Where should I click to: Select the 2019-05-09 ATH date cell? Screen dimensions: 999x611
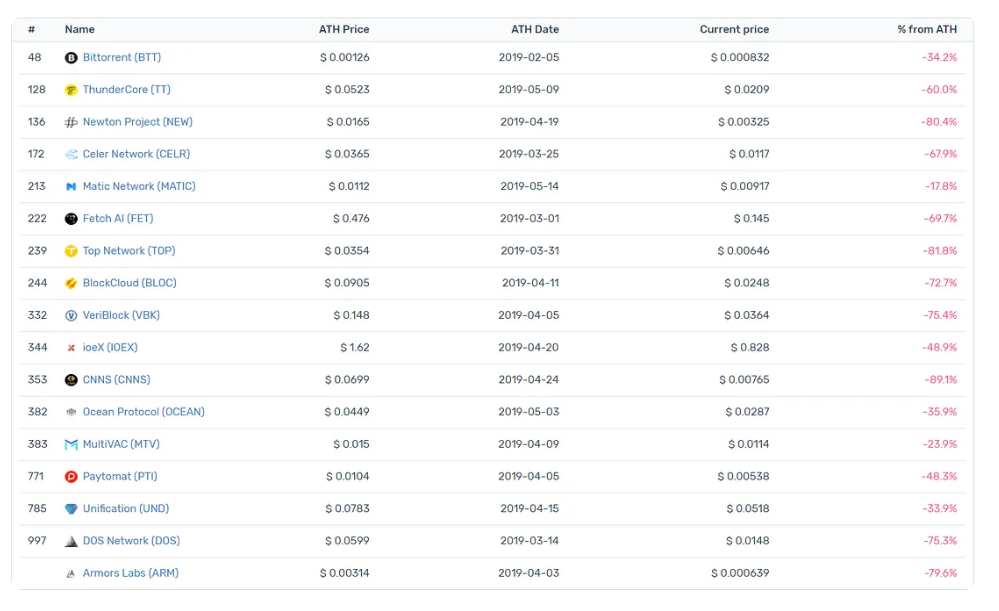tap(529, 89)
